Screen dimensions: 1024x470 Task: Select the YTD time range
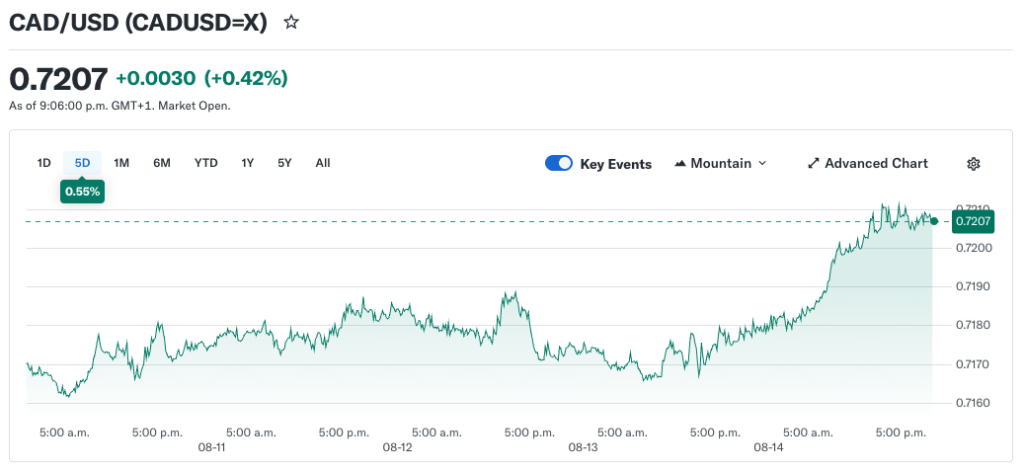click(x=206, y=163)
